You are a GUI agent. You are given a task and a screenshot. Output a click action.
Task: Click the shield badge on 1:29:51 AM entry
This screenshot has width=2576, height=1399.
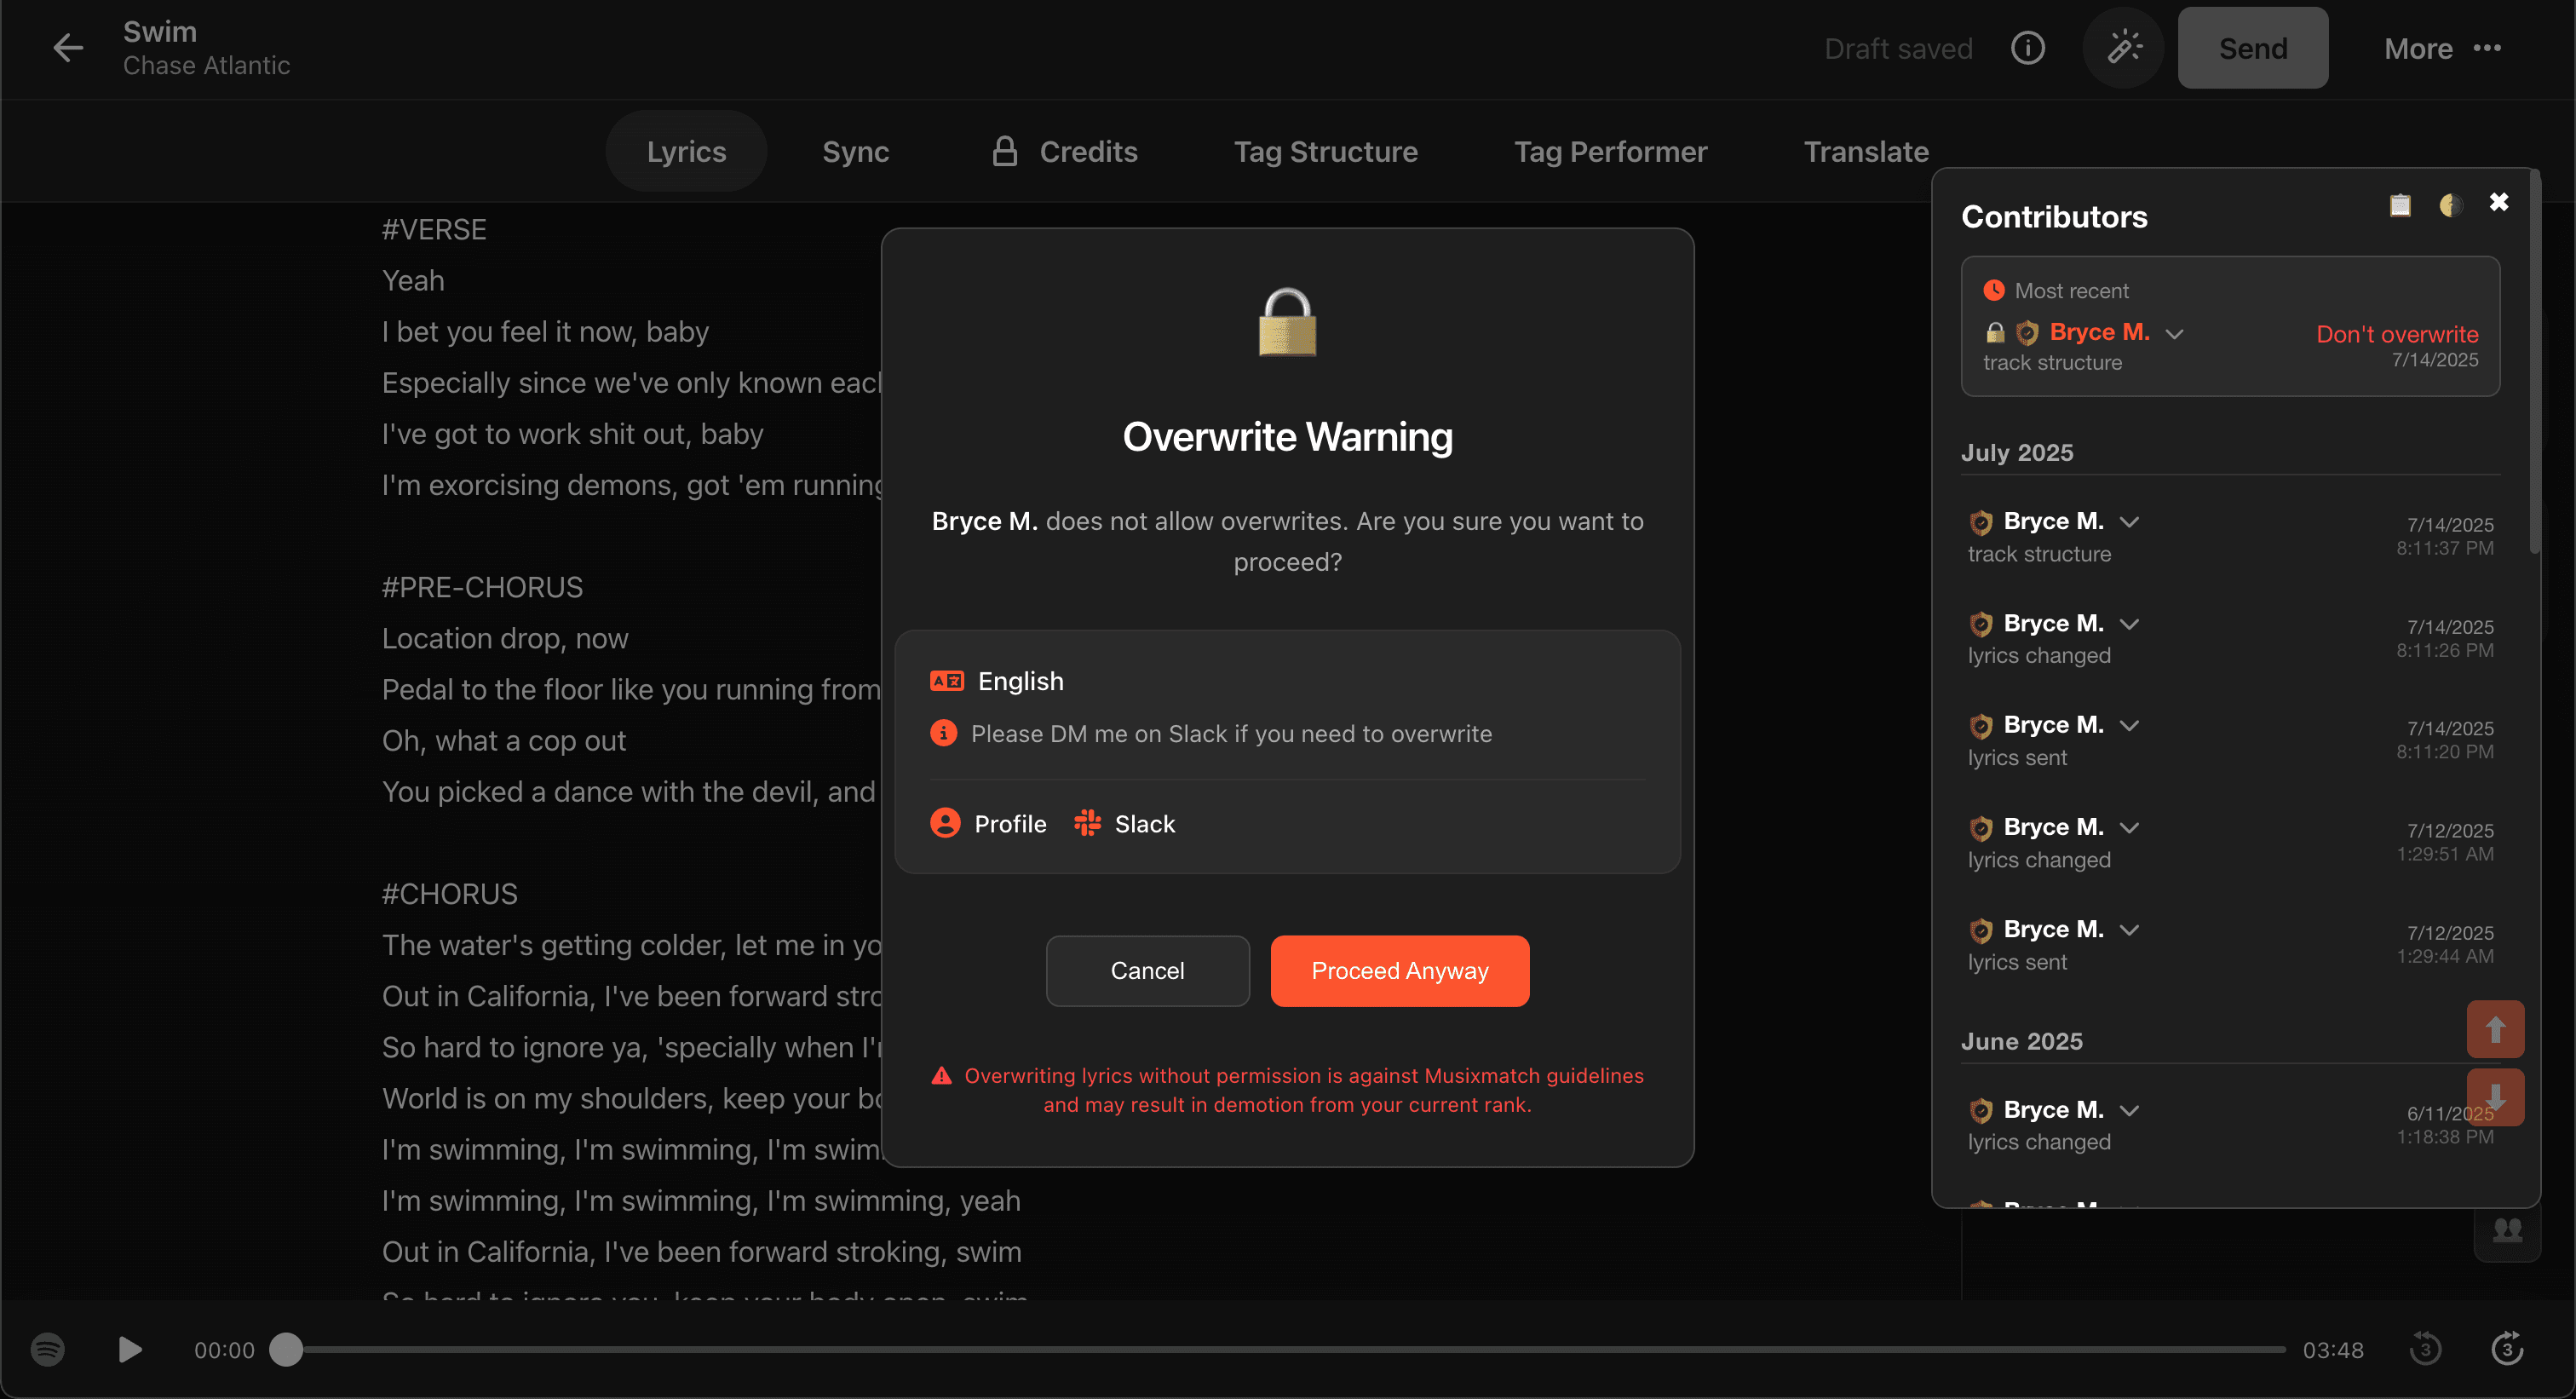pos(1981,828)
